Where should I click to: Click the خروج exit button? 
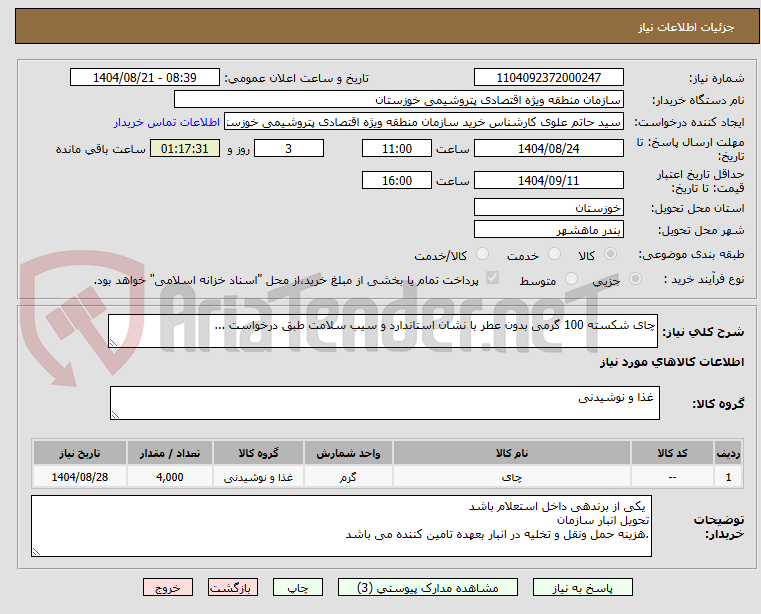point(168,587)
